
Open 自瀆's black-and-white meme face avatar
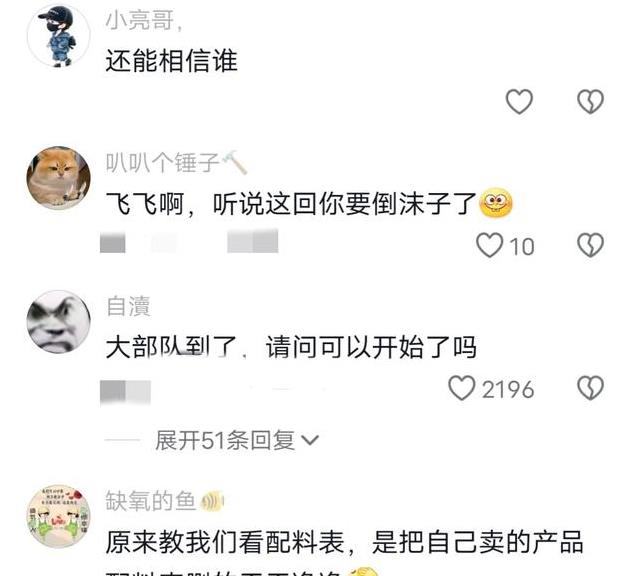59,322
